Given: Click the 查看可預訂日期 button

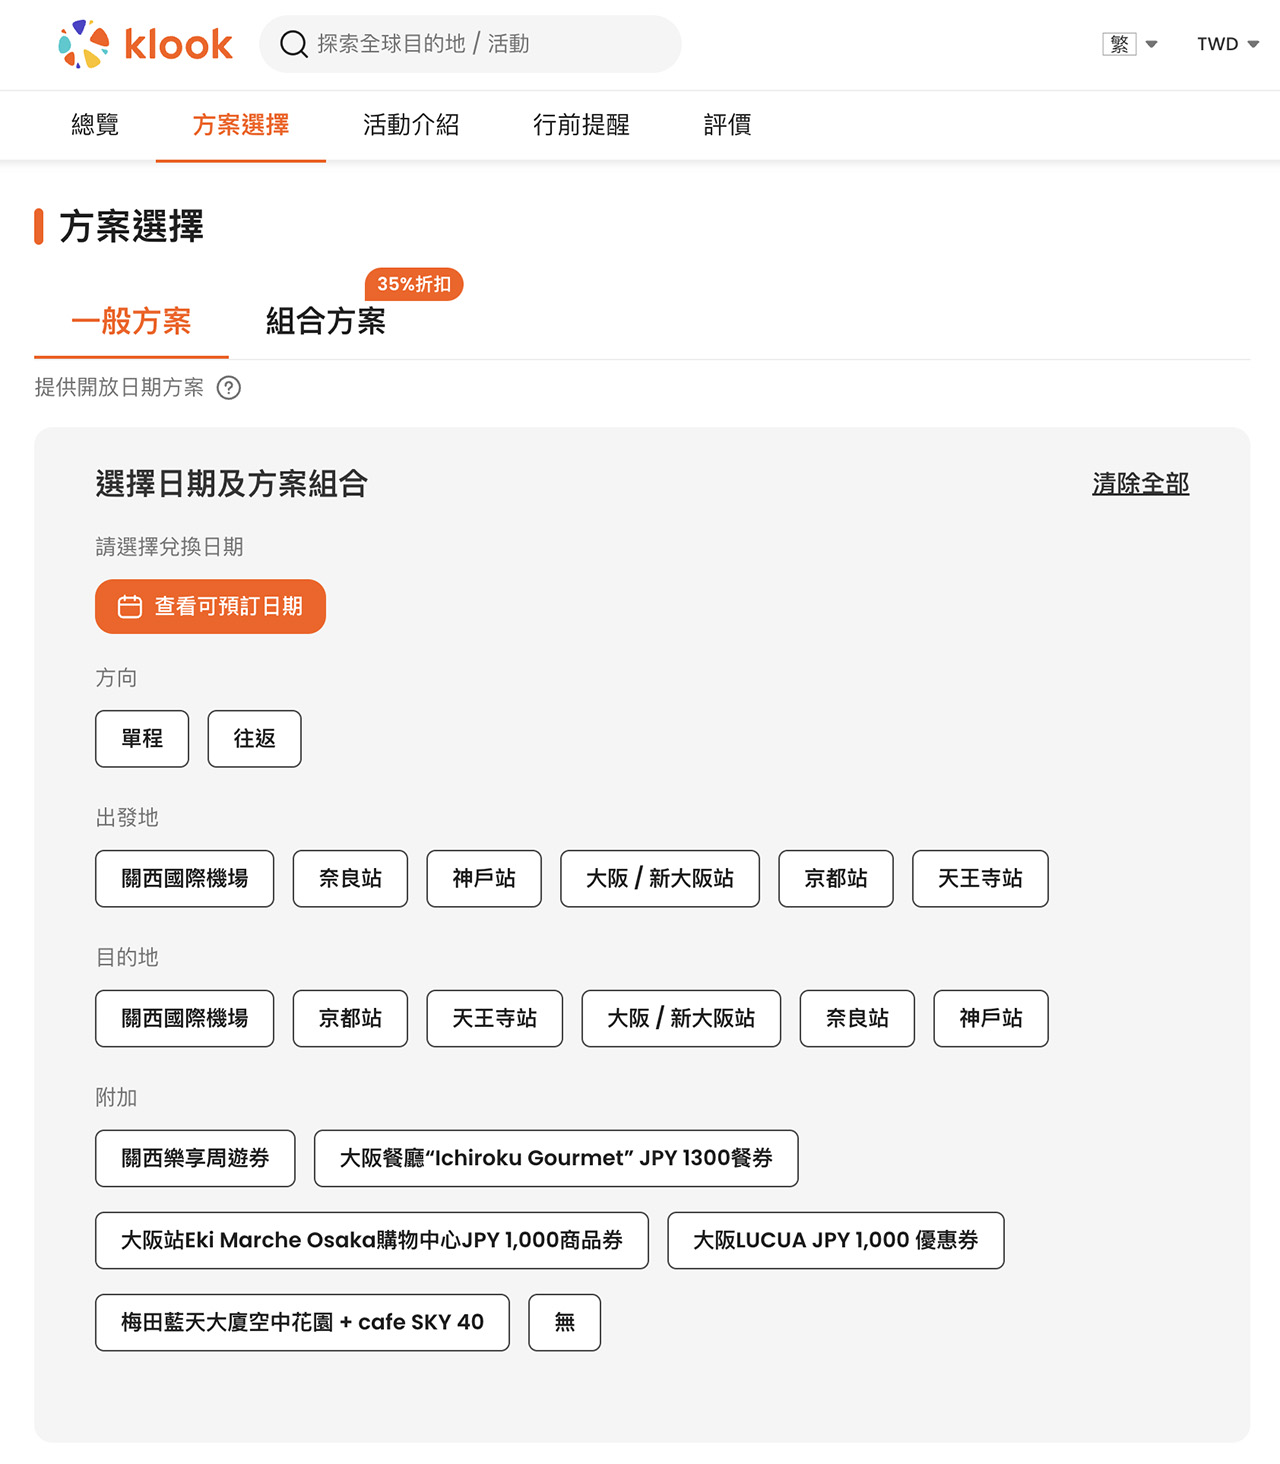Looking at the screenshot, I should pyautogui.click(x=210, y=607).
